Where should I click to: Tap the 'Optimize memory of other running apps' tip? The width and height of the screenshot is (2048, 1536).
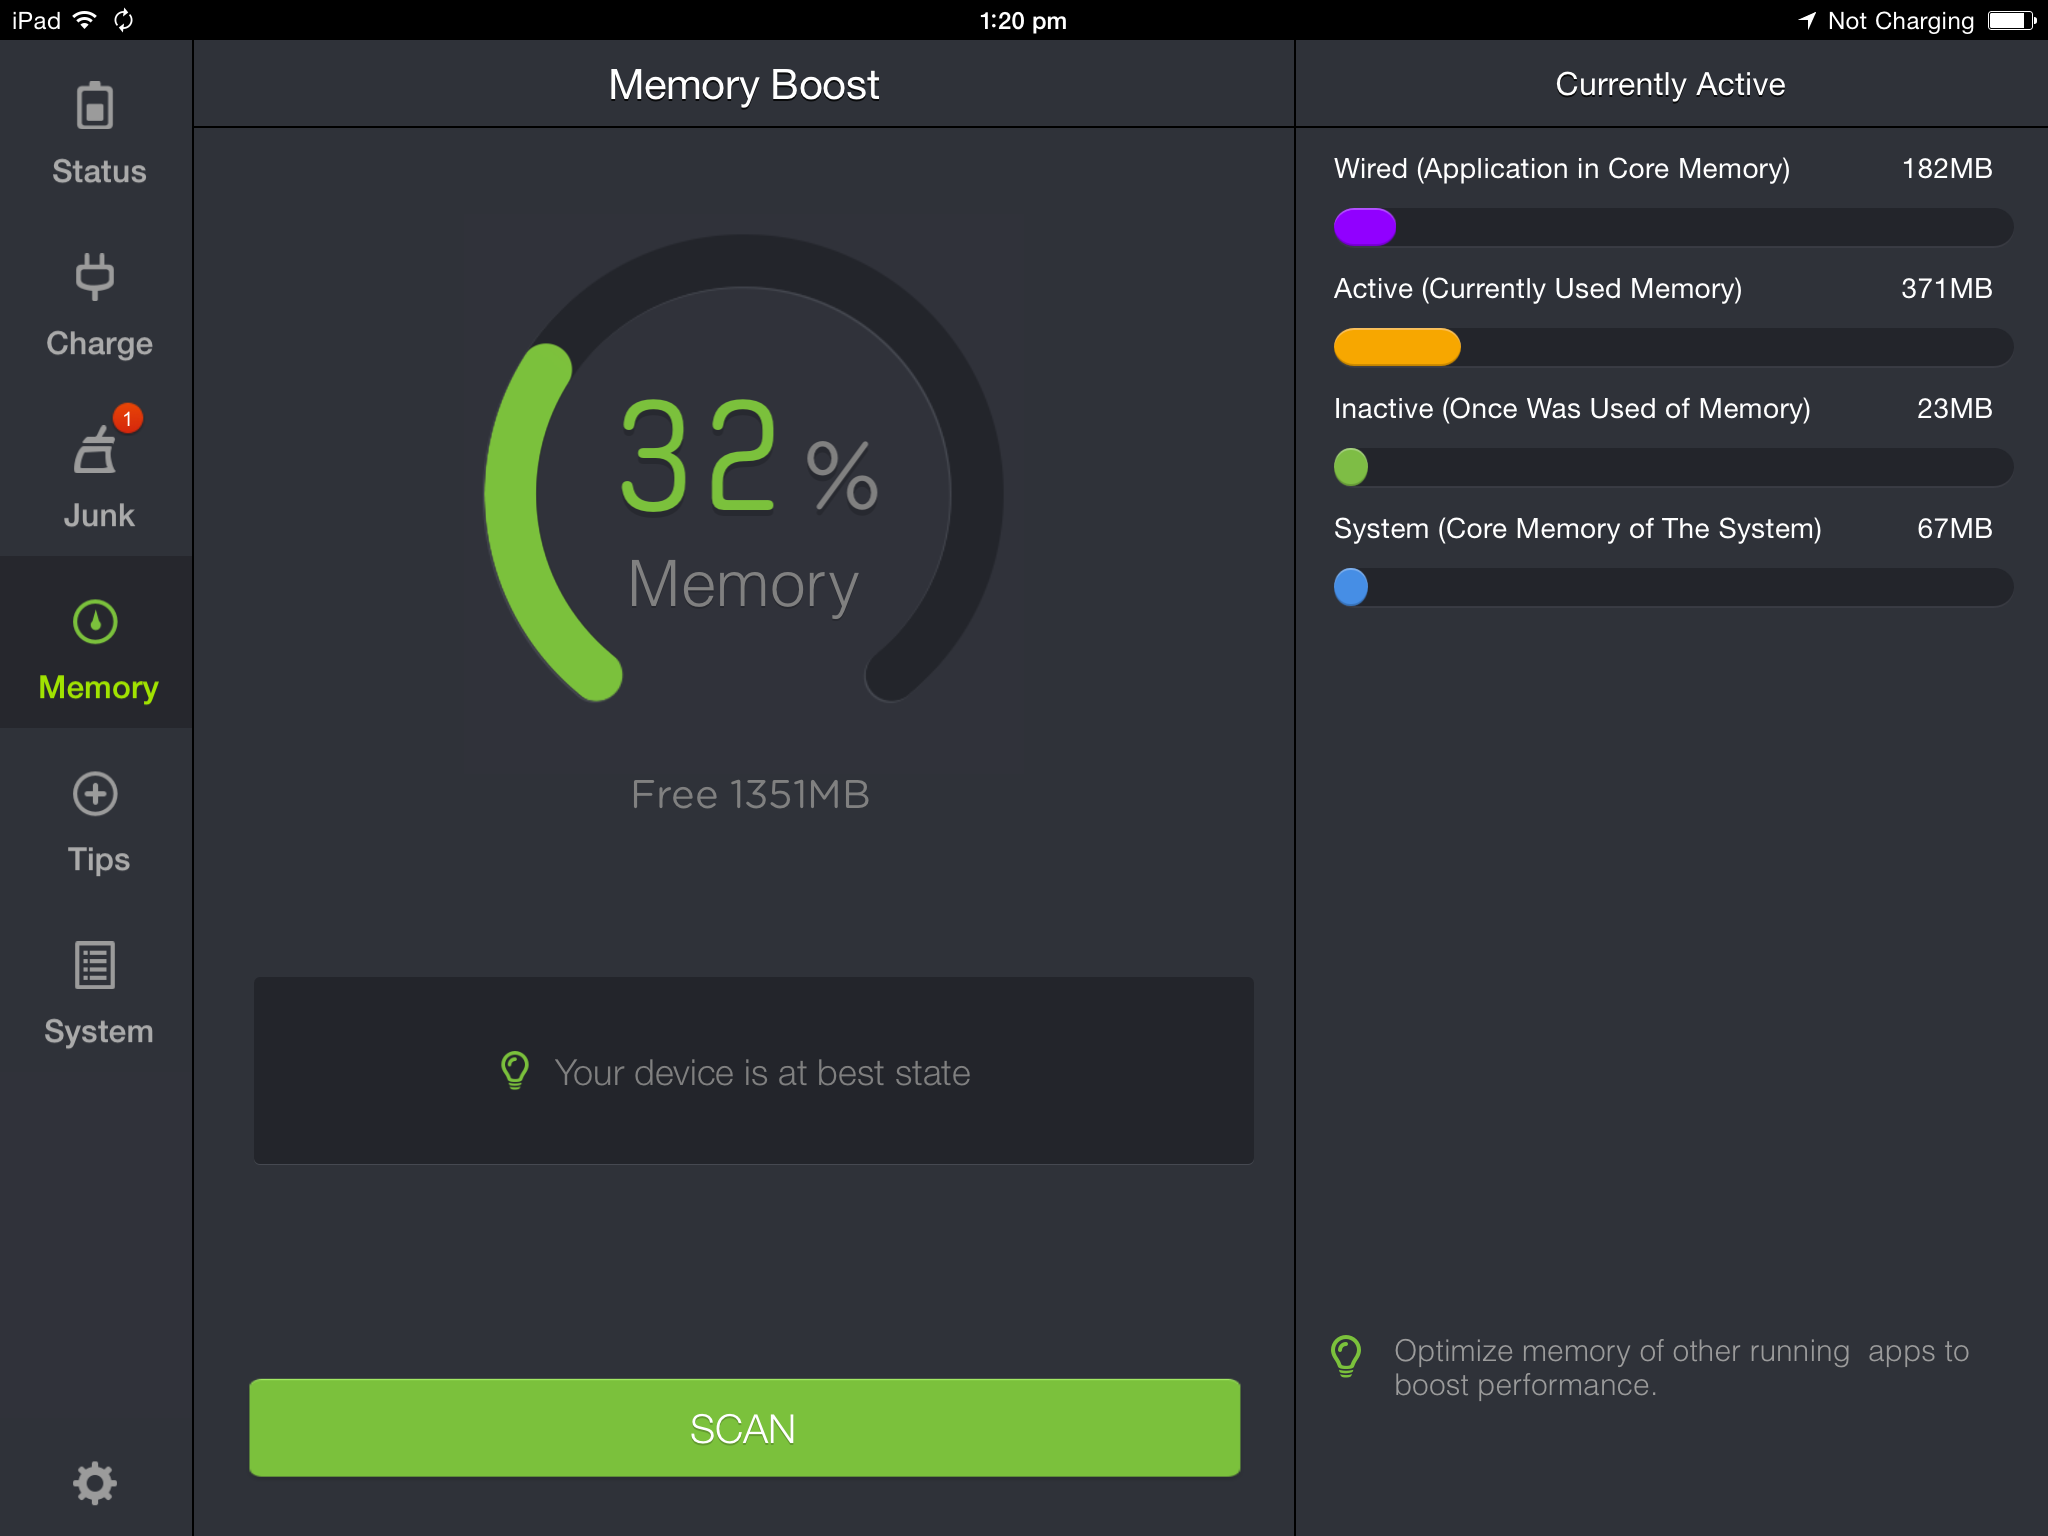(1682, 1367)
